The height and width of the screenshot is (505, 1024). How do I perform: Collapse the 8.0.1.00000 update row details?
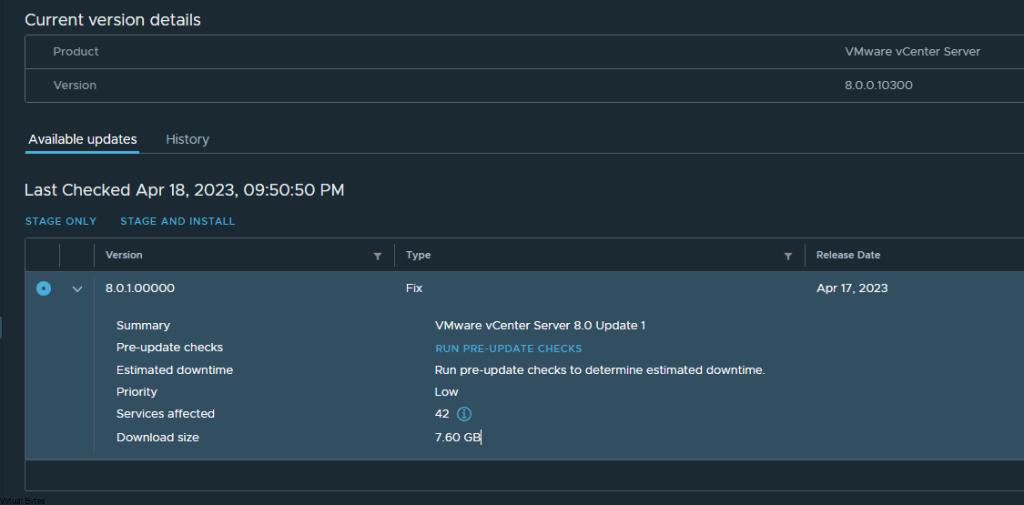pyautogui.click(x=77, y=289)
